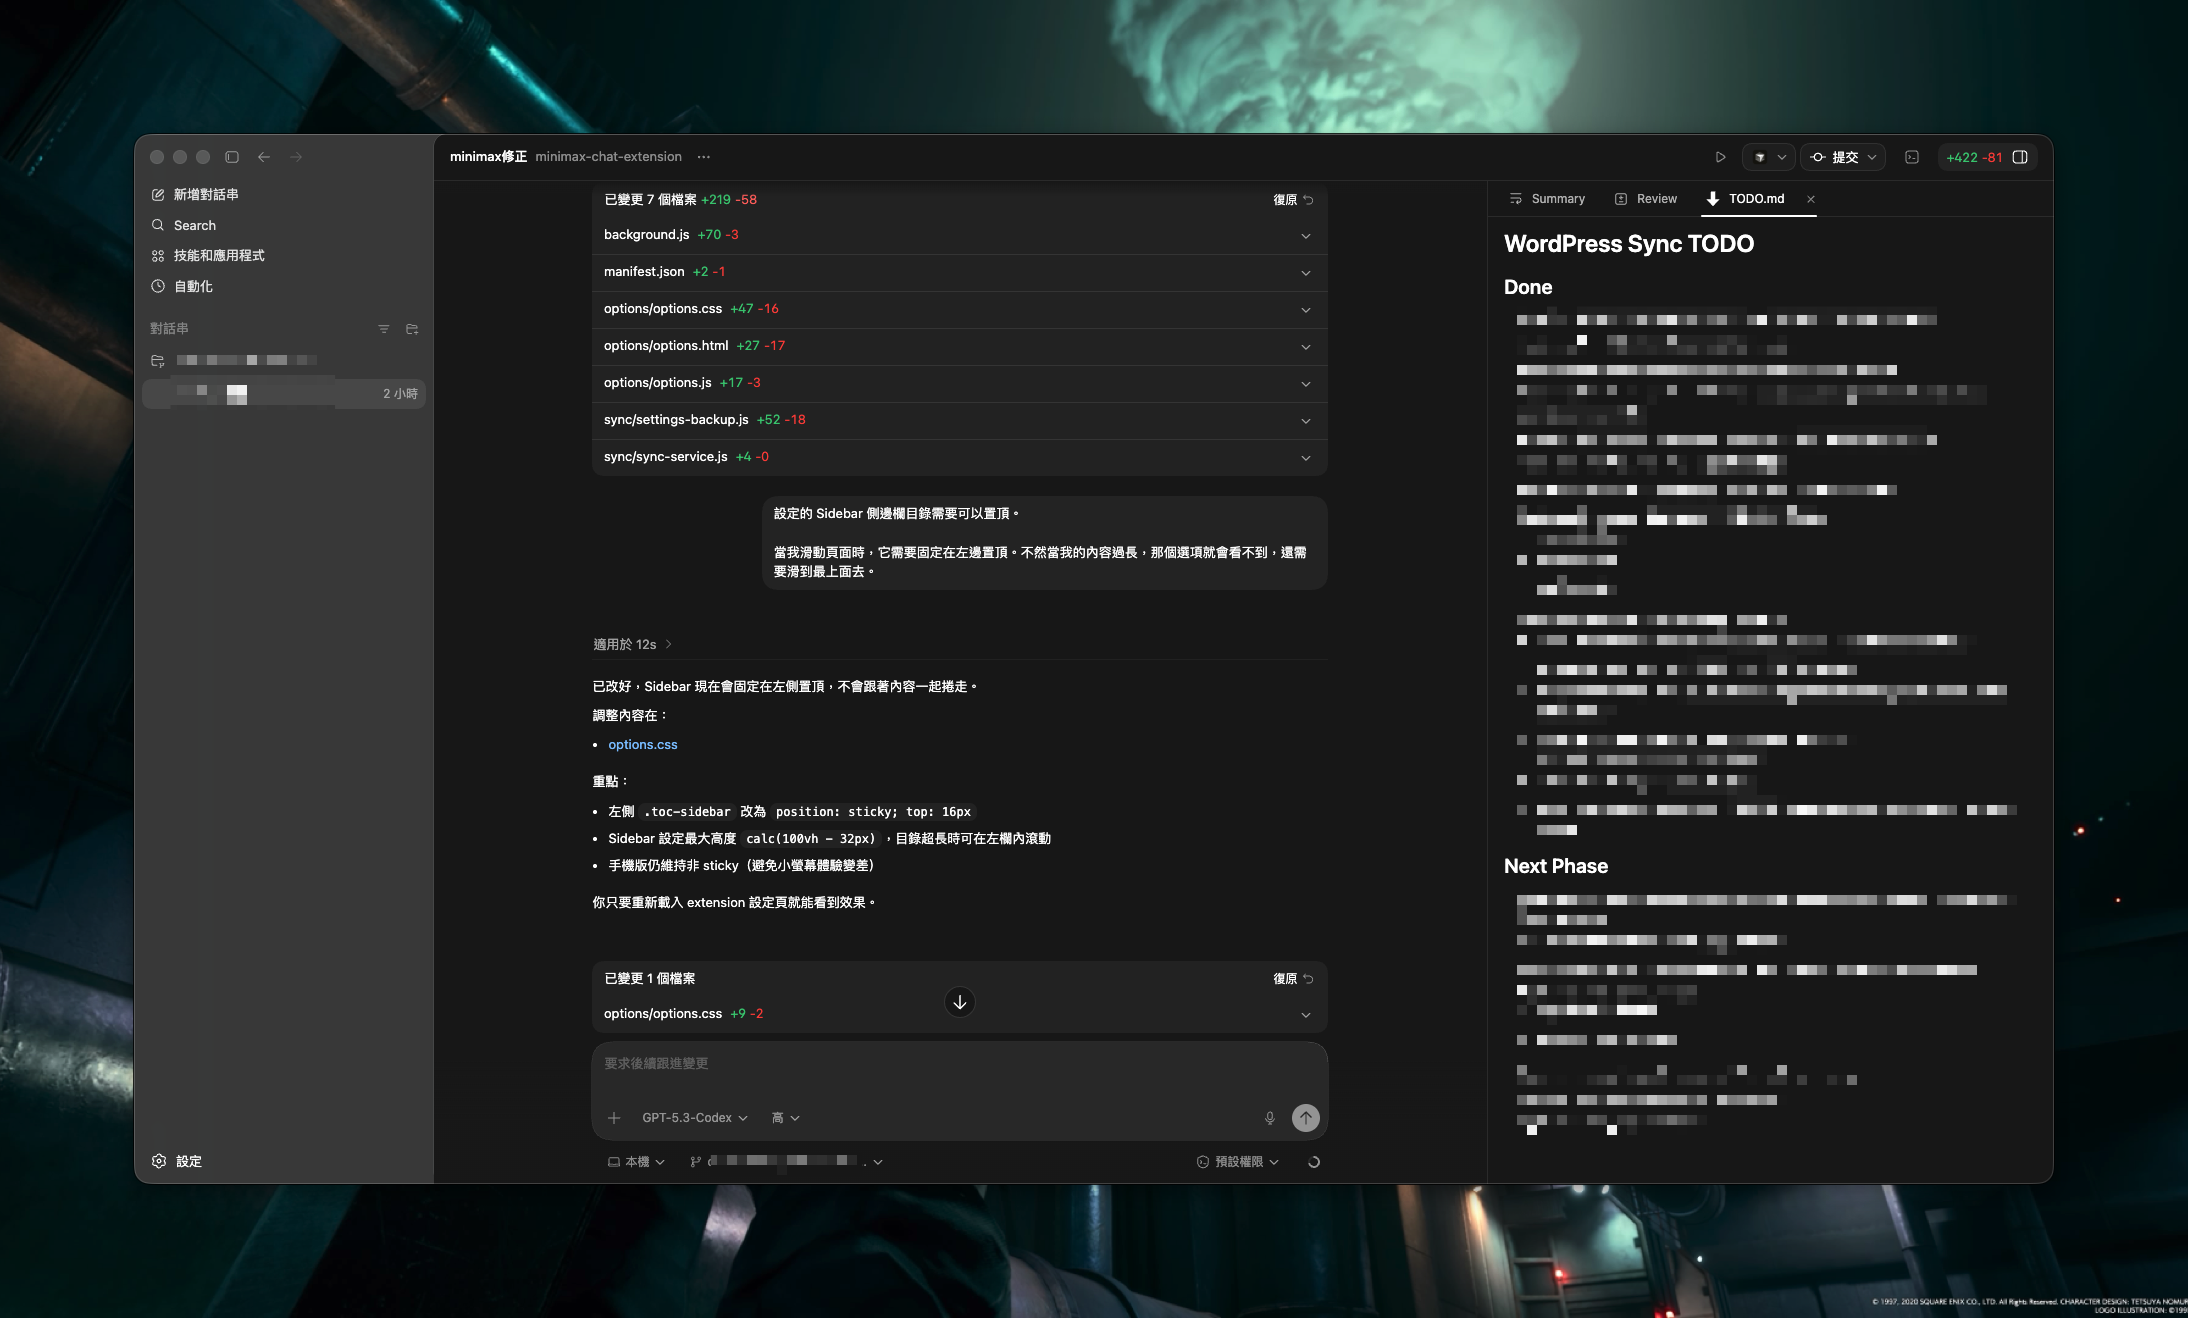The height and width of the screenshot is (1318, 2188).
Task: Expand the background.js diff row
Action: pyautogui.click(x=960, y=235)
